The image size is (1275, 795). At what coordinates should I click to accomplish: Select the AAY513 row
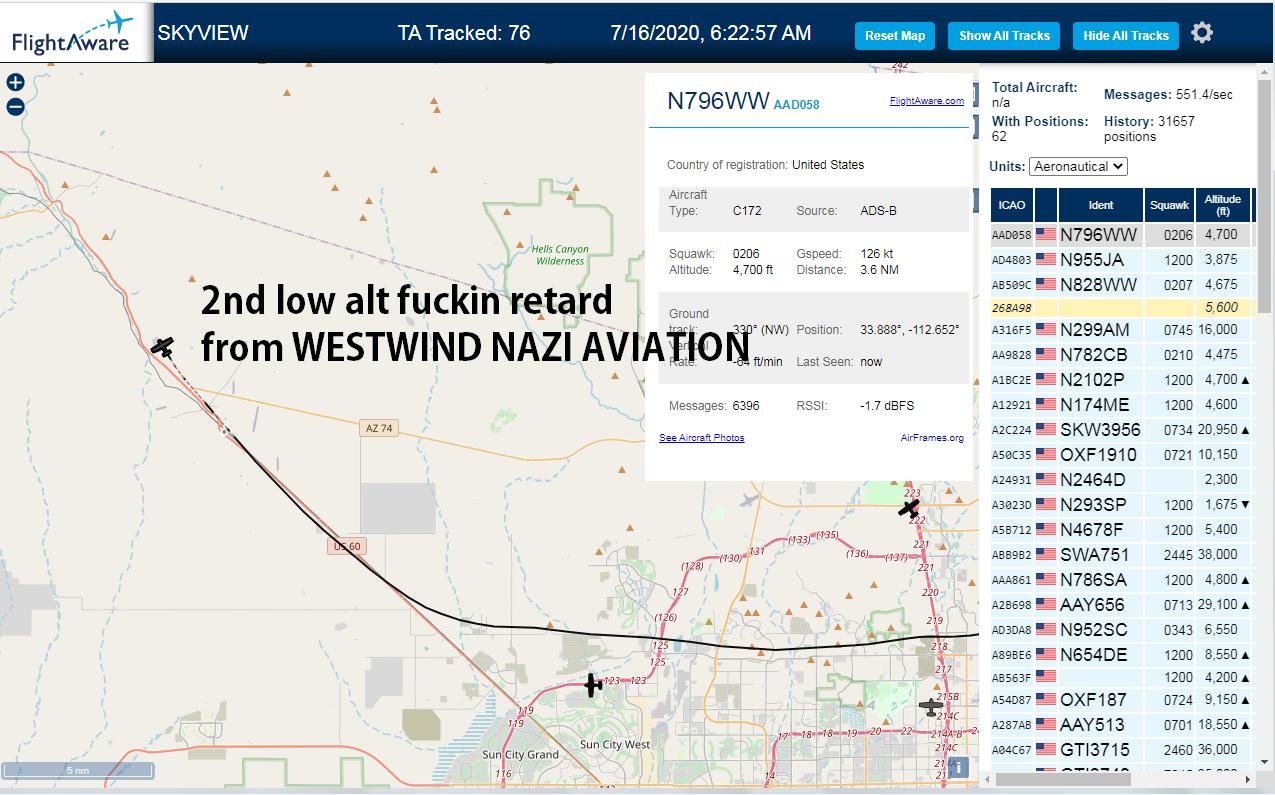click(1121, 724)
